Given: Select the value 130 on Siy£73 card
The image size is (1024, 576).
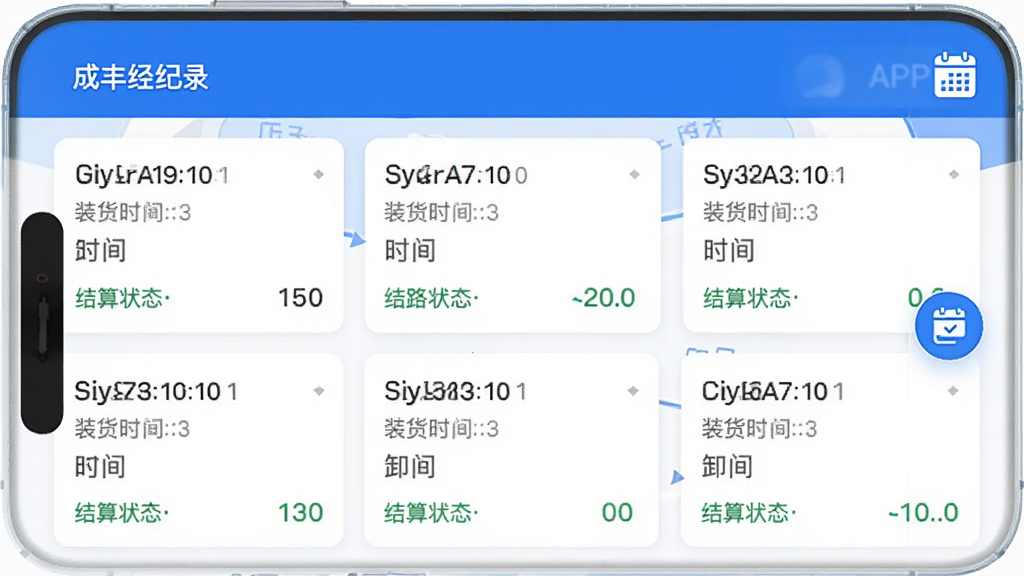Looking at the screenshot, I should point(300,513).
